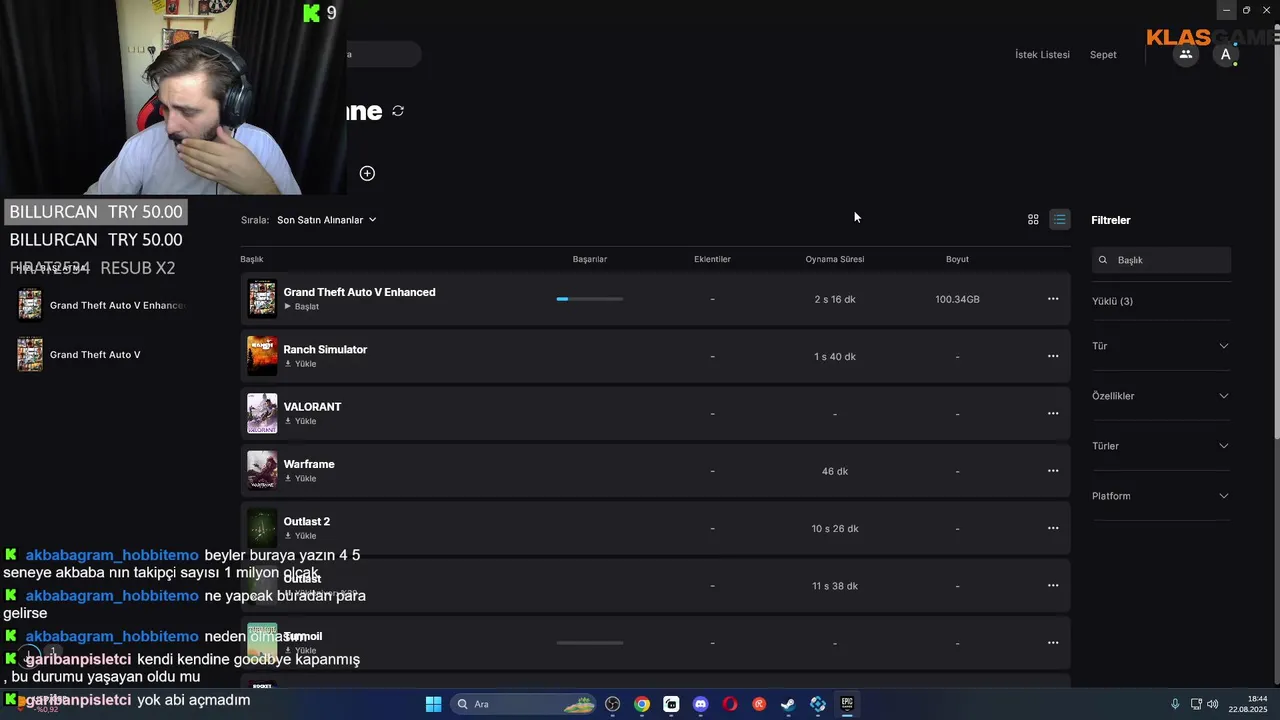Click the Turmoil achievements progress bar
The height and width of the screenshot is (720, 1280).
pyautogui.click(x=590, y=643)
